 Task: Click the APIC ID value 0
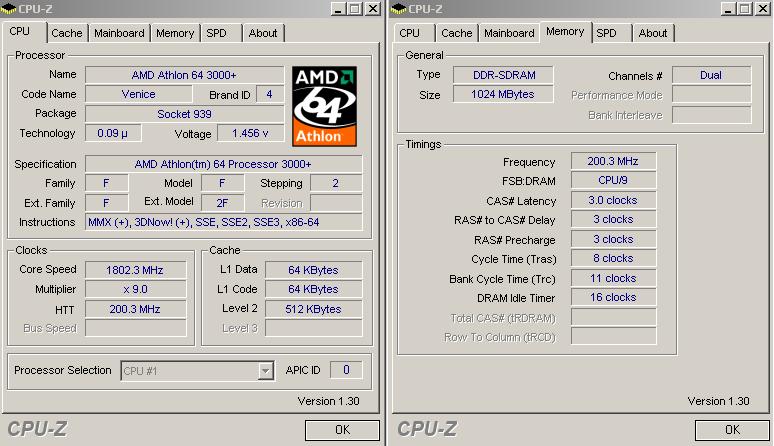tap(346, 370)
